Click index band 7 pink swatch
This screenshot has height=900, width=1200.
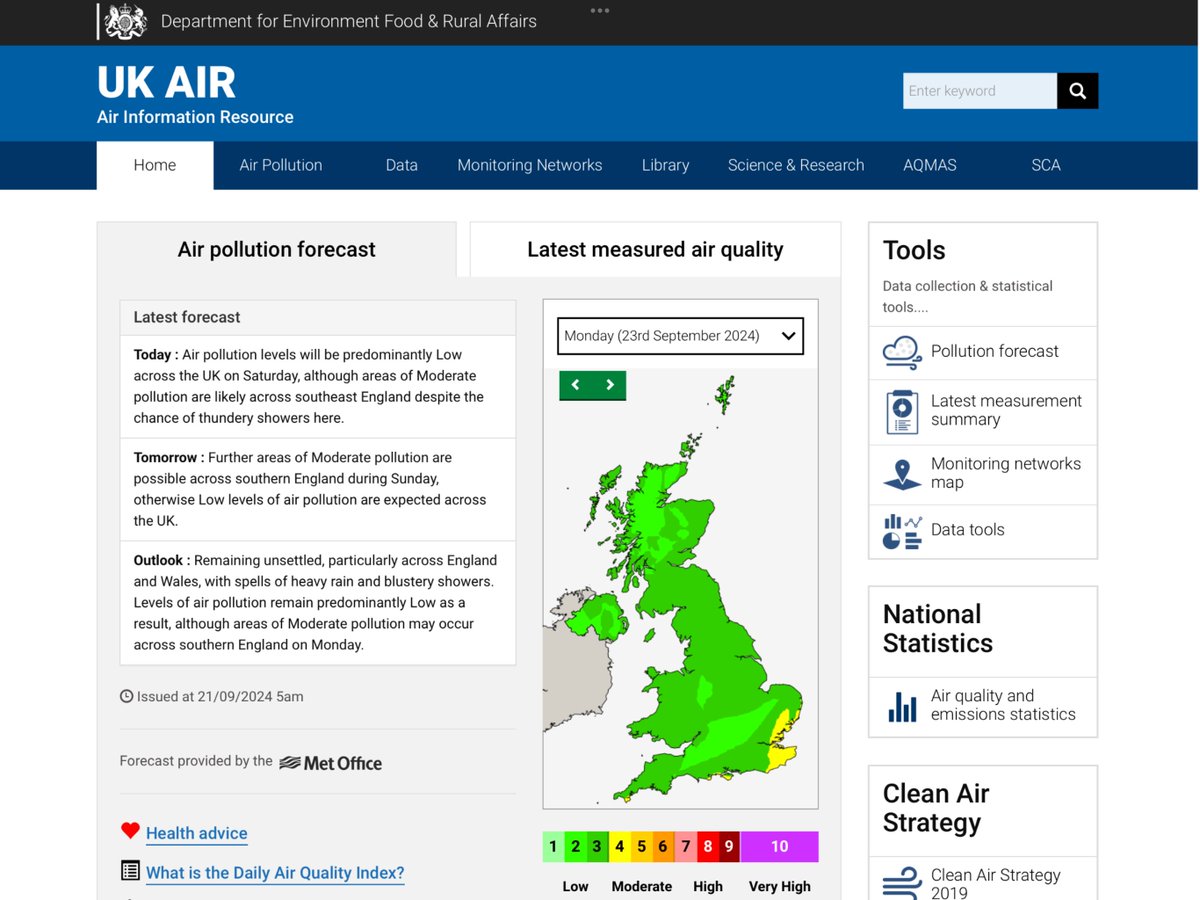(685, 847)
